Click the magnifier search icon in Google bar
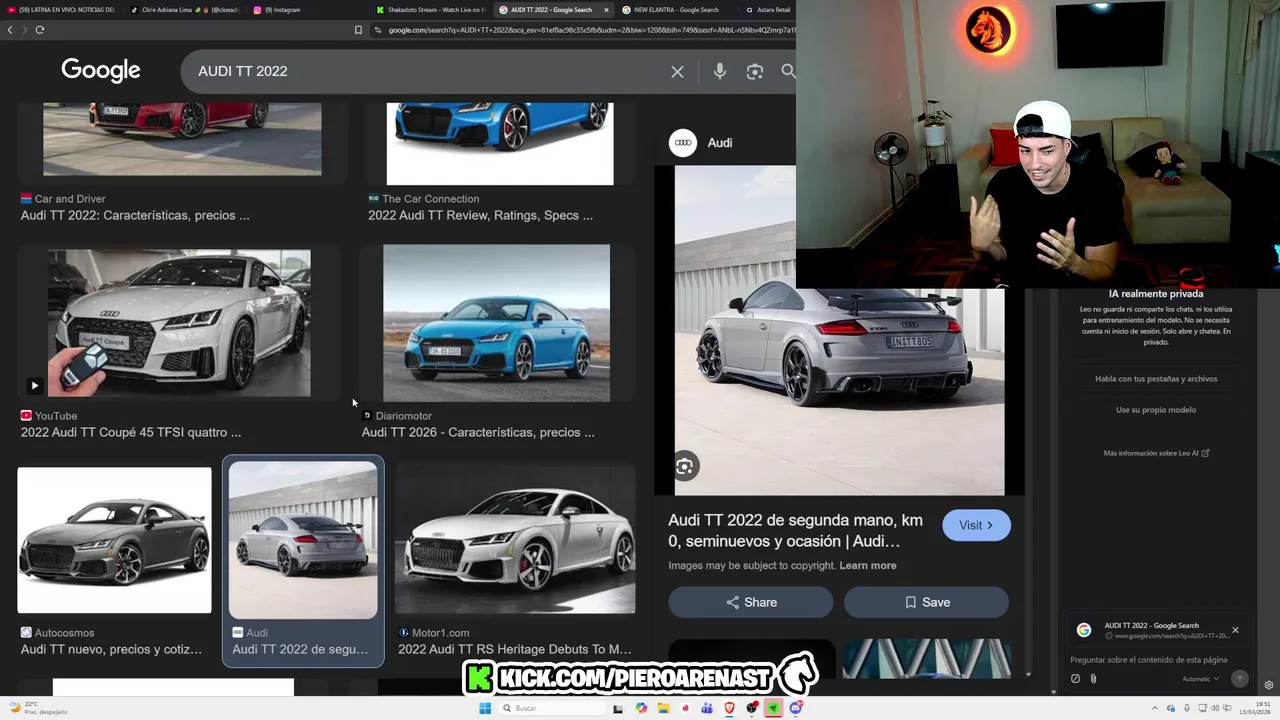The height and width of the screenshot is (720, 1280). (x=788, y=71)
